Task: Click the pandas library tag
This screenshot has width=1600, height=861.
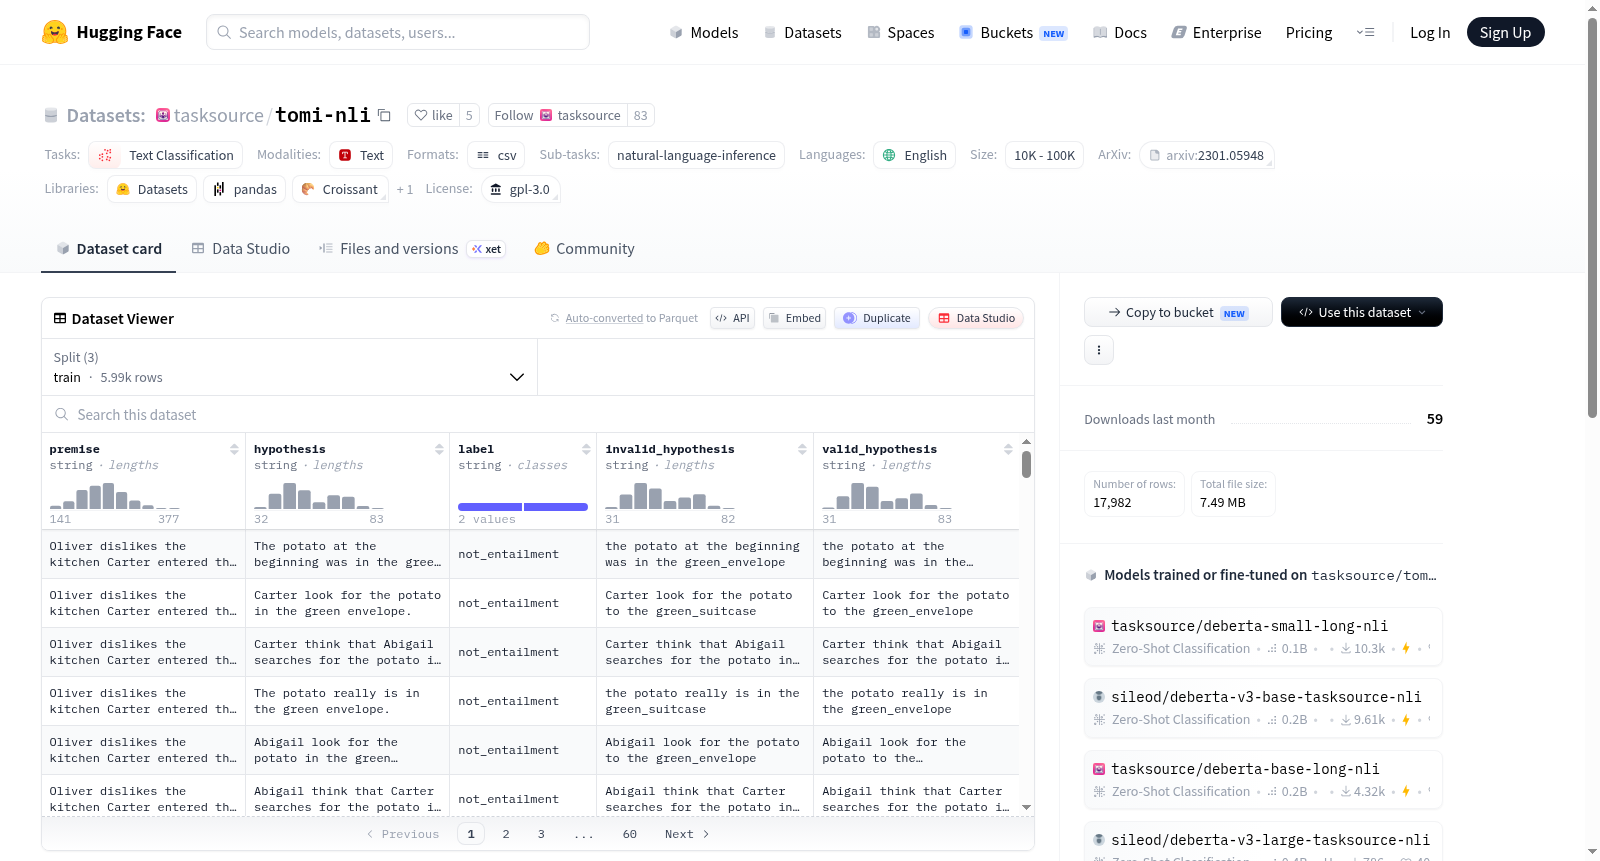Action: [245, 189]
